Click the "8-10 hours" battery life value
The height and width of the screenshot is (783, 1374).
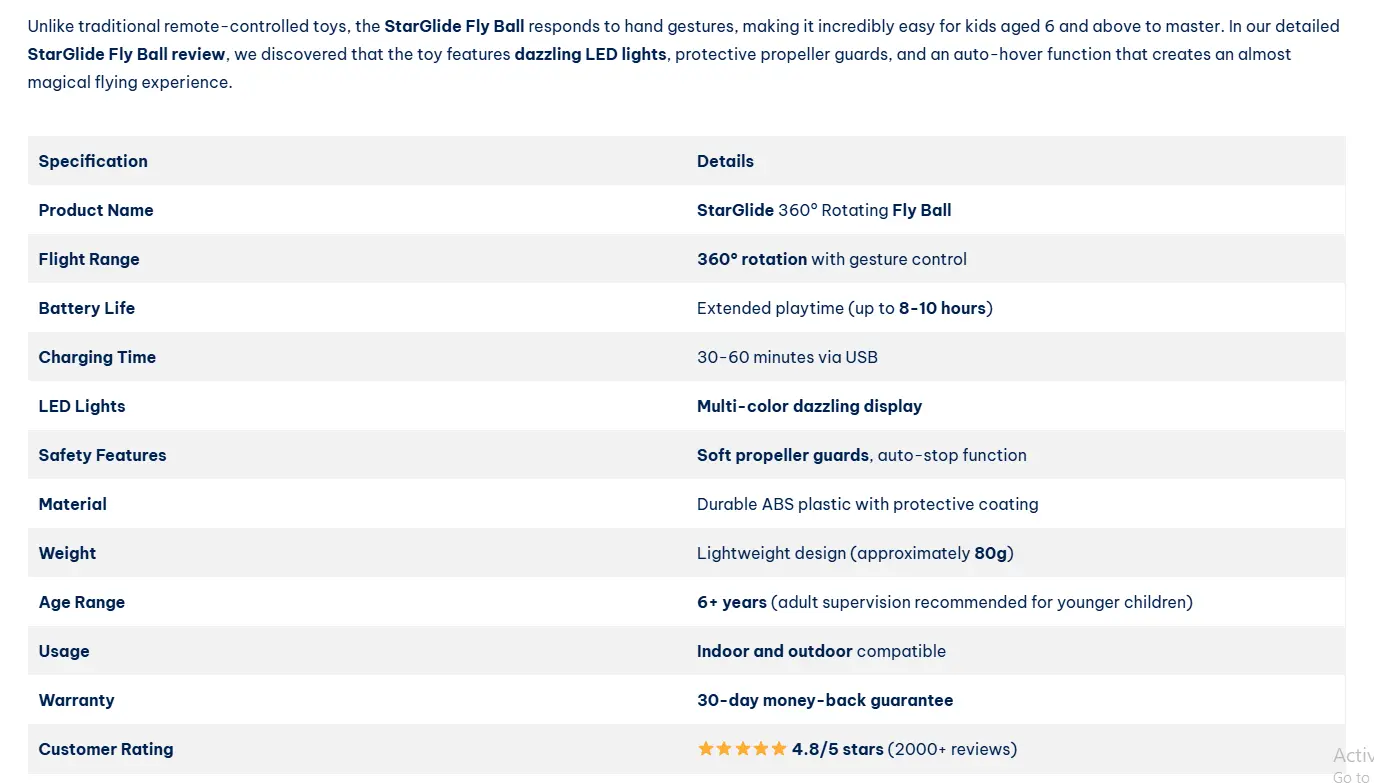(x=942, y=308)
